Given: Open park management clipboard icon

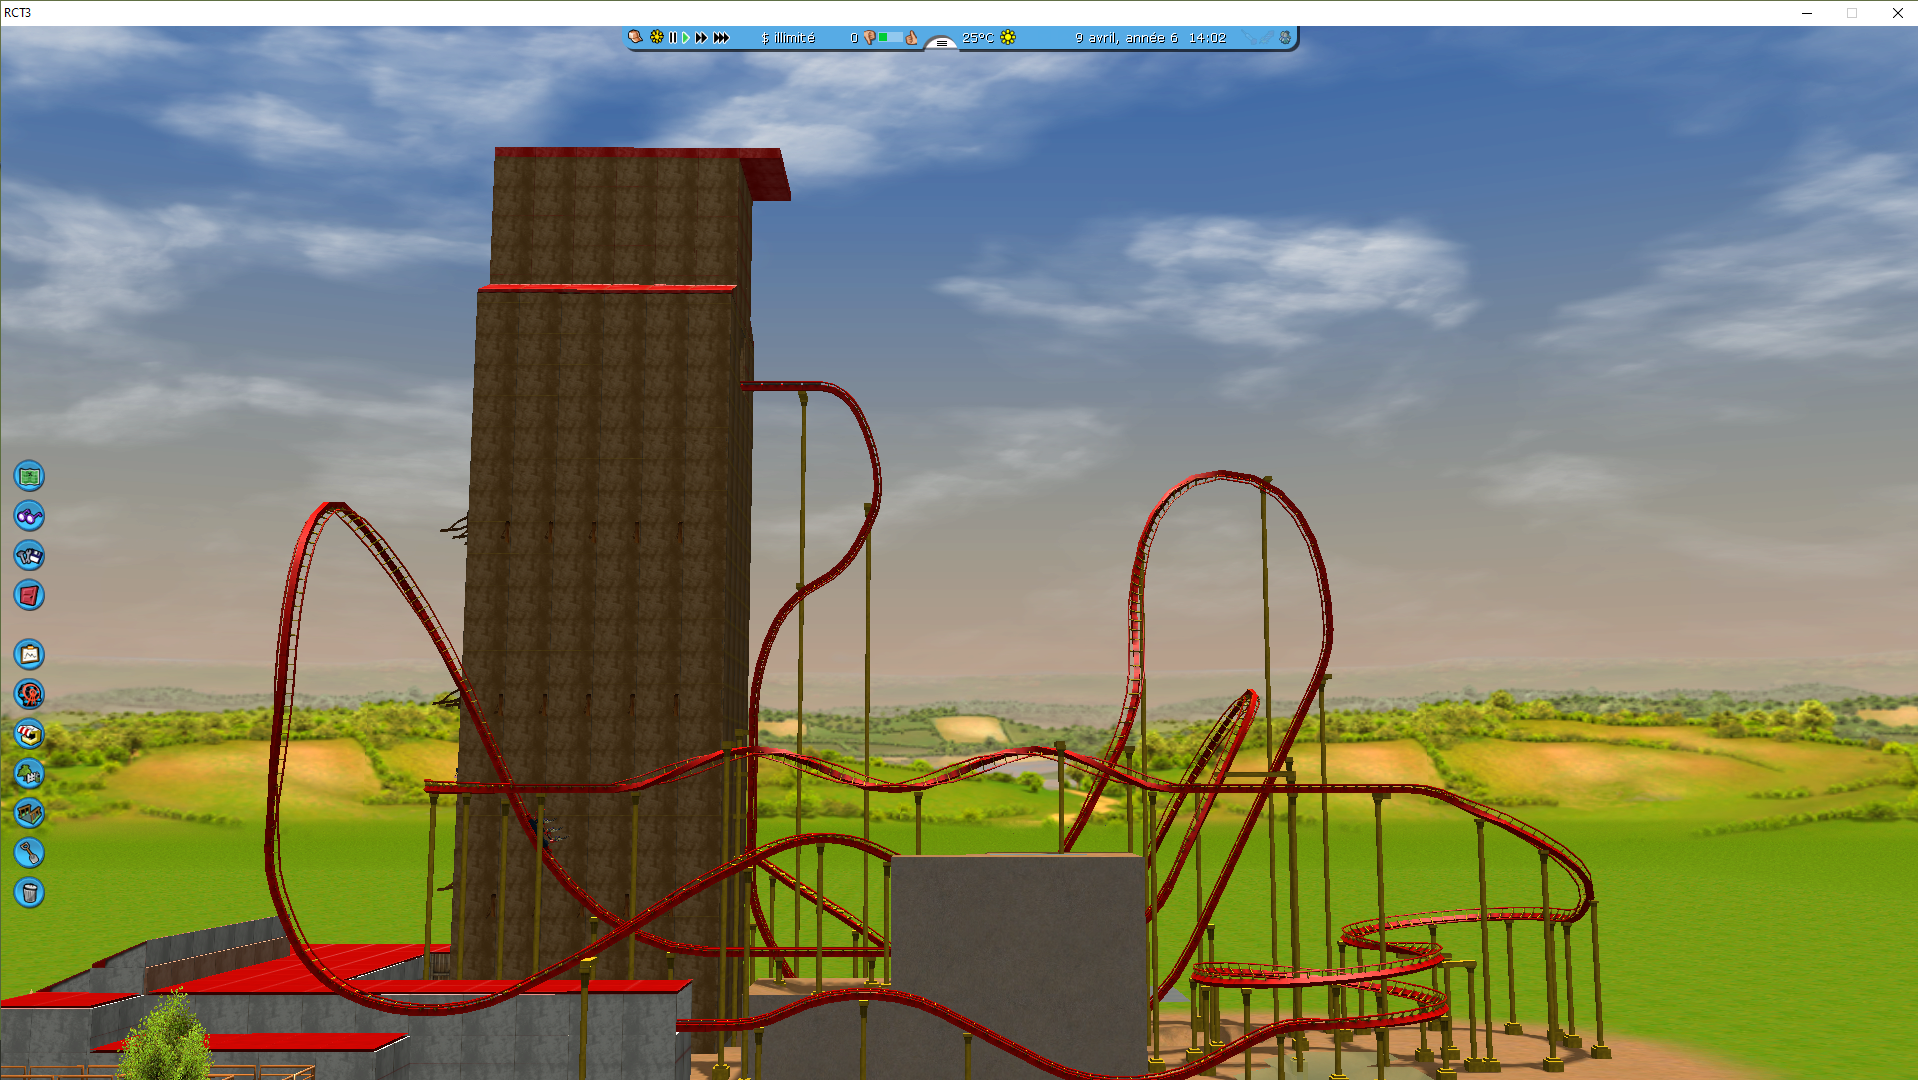Looking at the screenshot, I should (x=29, y=655).
